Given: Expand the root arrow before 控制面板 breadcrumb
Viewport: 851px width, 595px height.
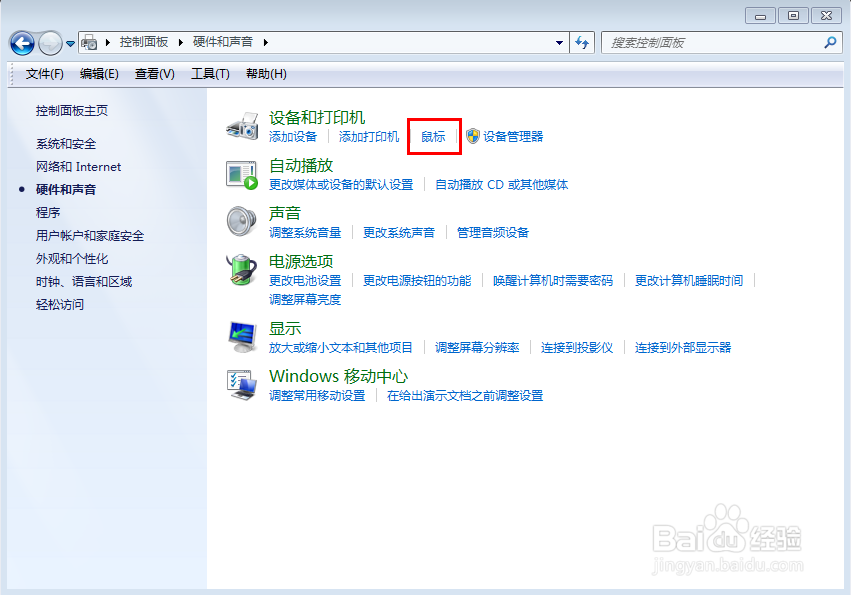Looking at the screenshot, I should click(107, 42).
